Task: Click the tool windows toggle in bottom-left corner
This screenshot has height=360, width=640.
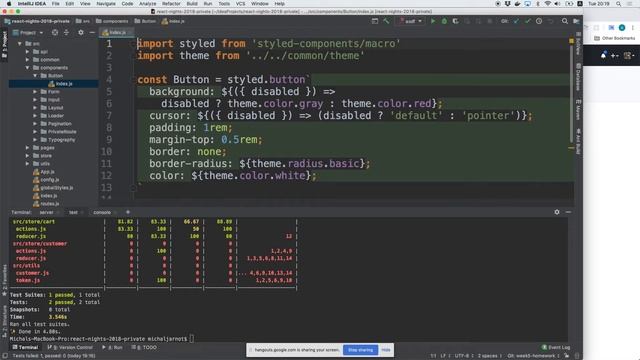Action: tap(5, 356)
